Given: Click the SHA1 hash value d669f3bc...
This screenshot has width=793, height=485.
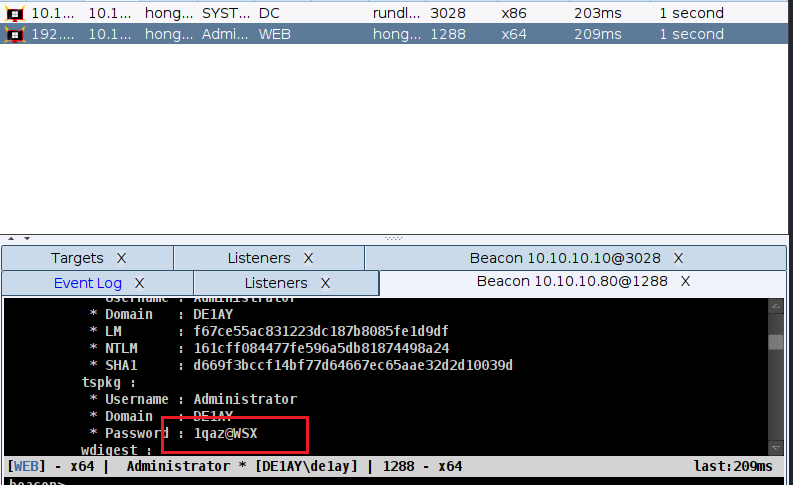Looking at the screenshot, I should click(x=353, y=365).
